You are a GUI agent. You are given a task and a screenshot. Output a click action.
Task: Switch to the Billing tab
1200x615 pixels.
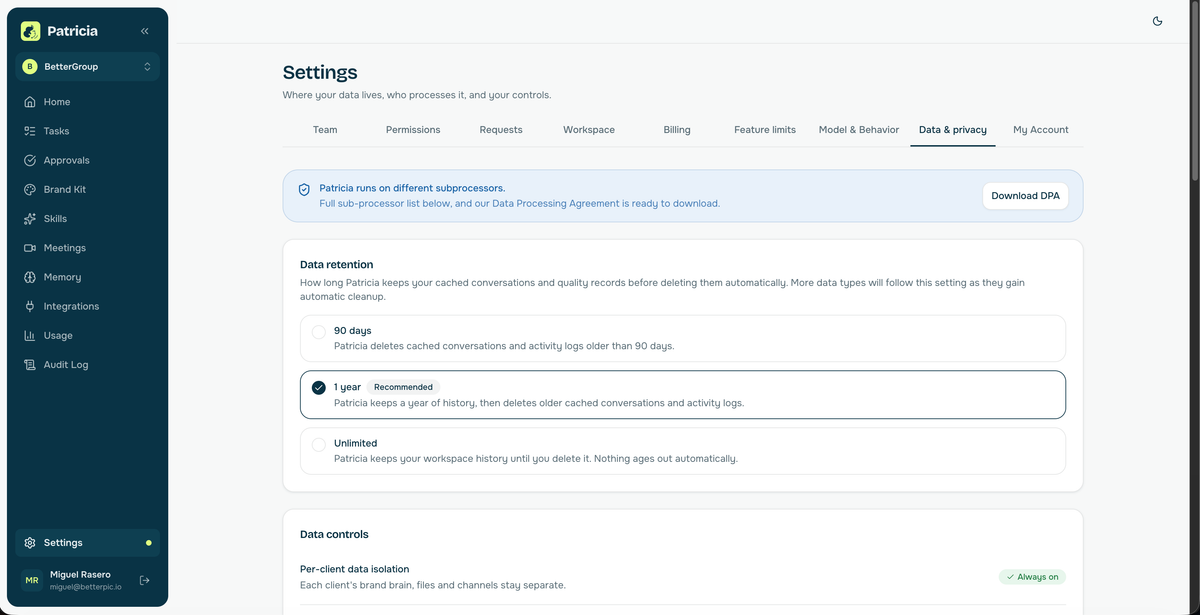(x=677, y=130)
